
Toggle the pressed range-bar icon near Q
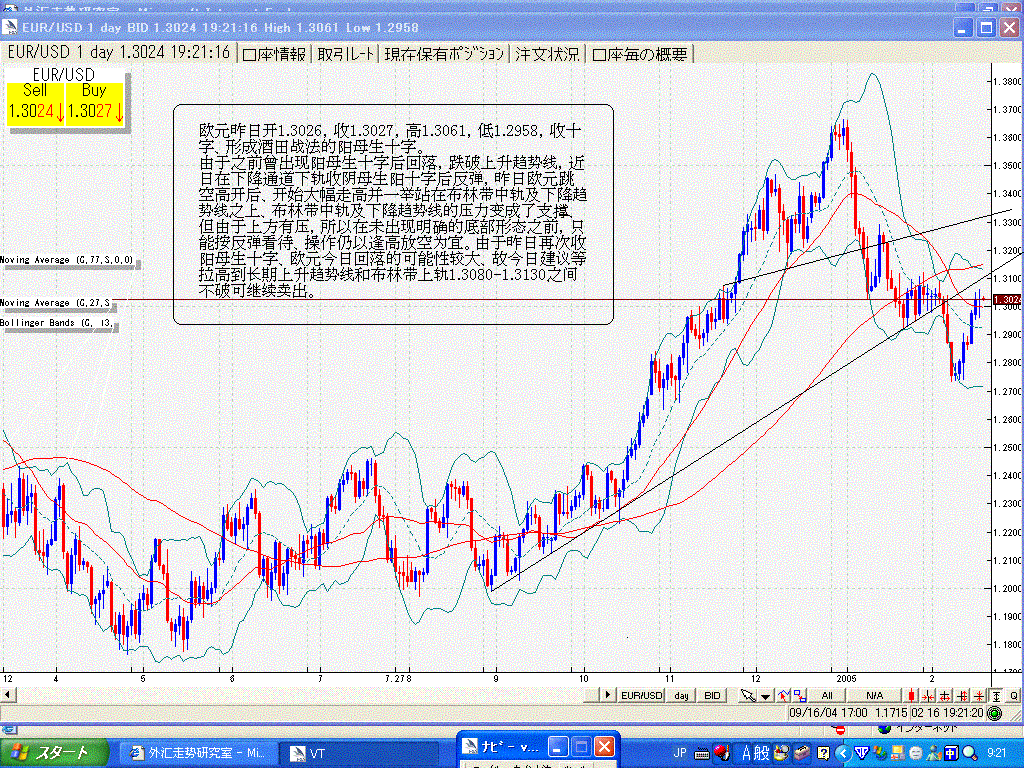[997, 694]
